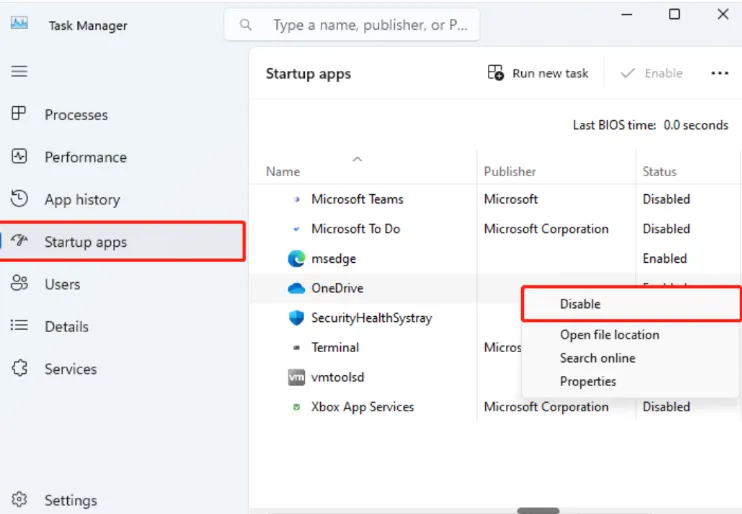Open Properties from the context menu
The height and width of the screenshot is (514, 742).
pyautogui.click(x=588, y=381)
